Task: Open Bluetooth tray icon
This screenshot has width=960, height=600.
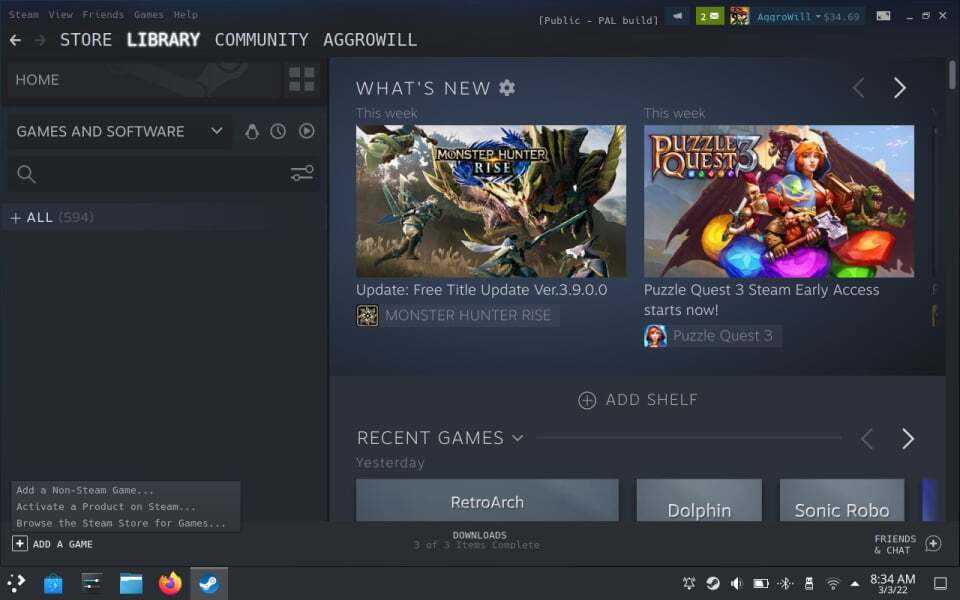Action: tap(786, 583)
